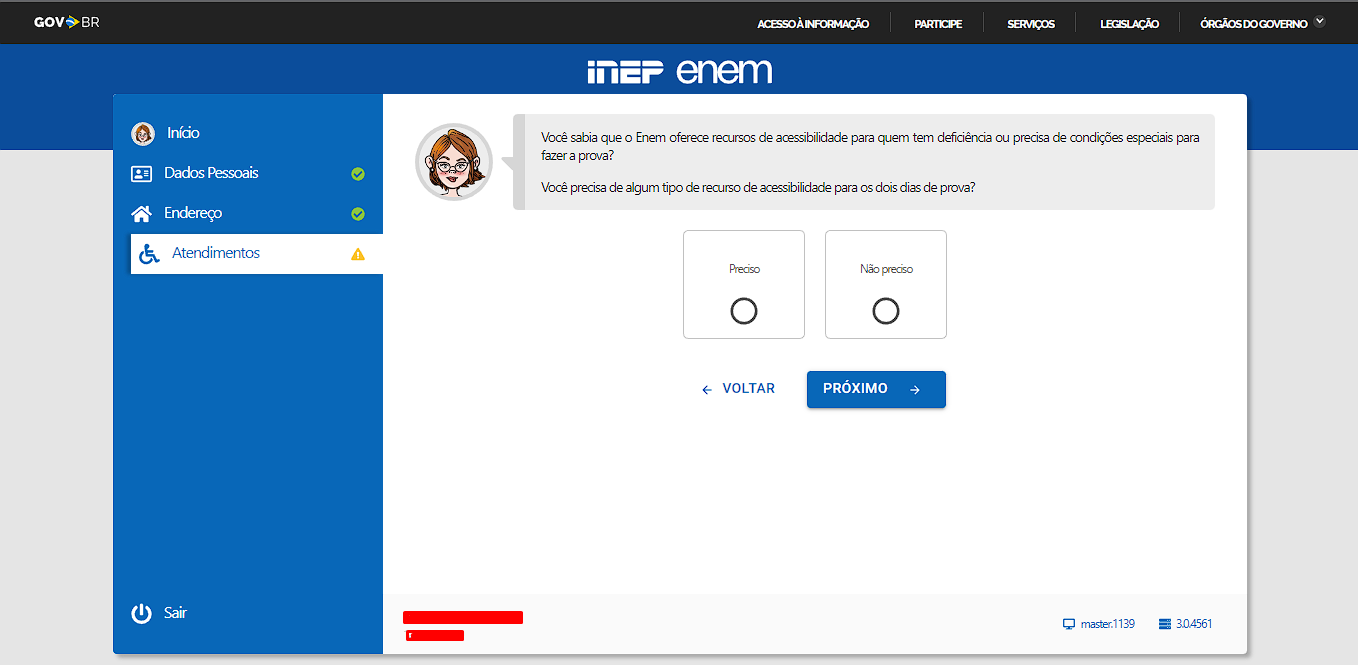Click the house icon for Endereço
The image size is (1358, 665).
click(142, 213)
